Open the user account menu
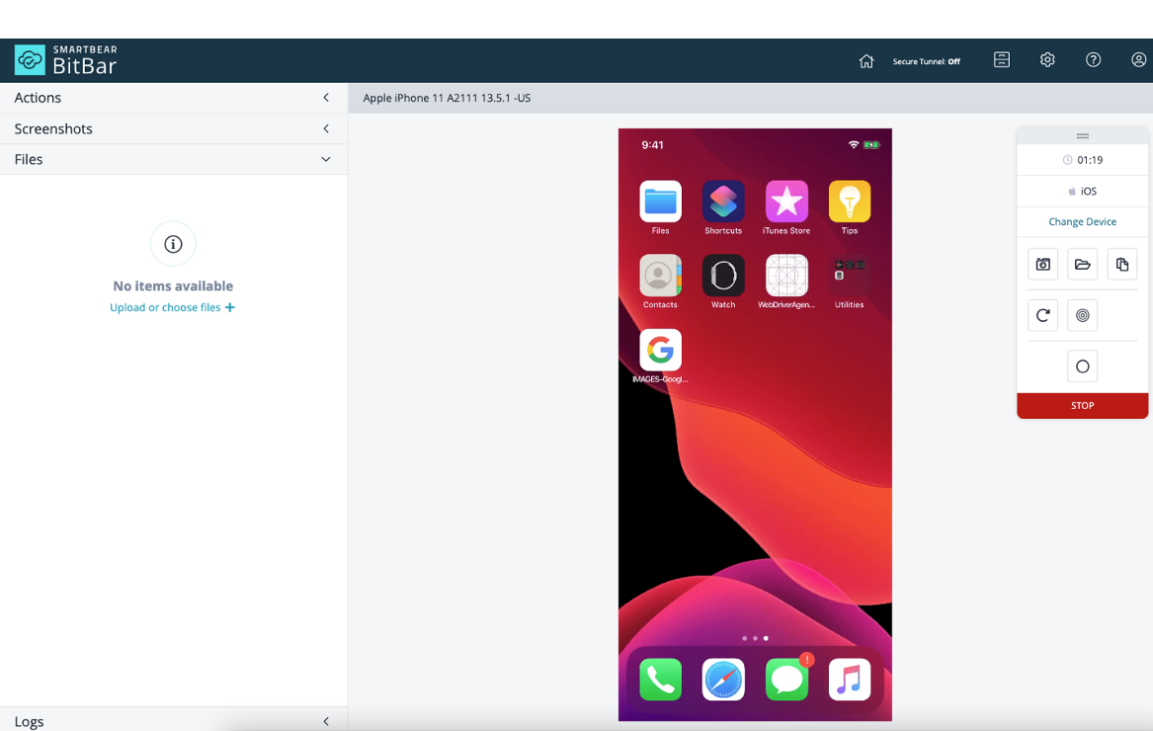The height and width of the screenshot is (731, 1153). pos(1138,60)
